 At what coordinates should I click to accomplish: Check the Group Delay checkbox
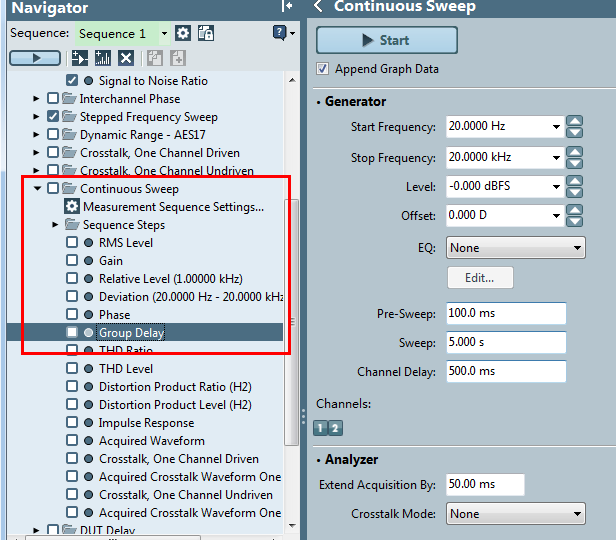(x=72, y=332)
